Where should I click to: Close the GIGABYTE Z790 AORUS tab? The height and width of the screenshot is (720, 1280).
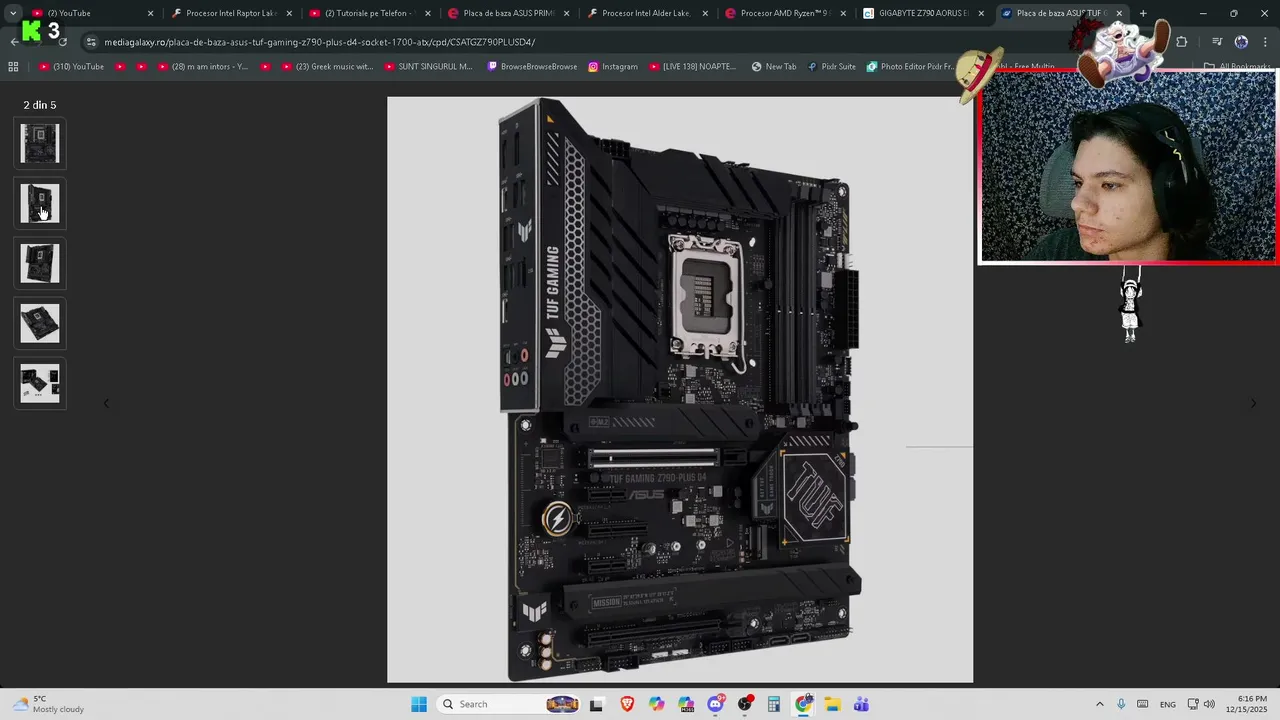[981, 13]
